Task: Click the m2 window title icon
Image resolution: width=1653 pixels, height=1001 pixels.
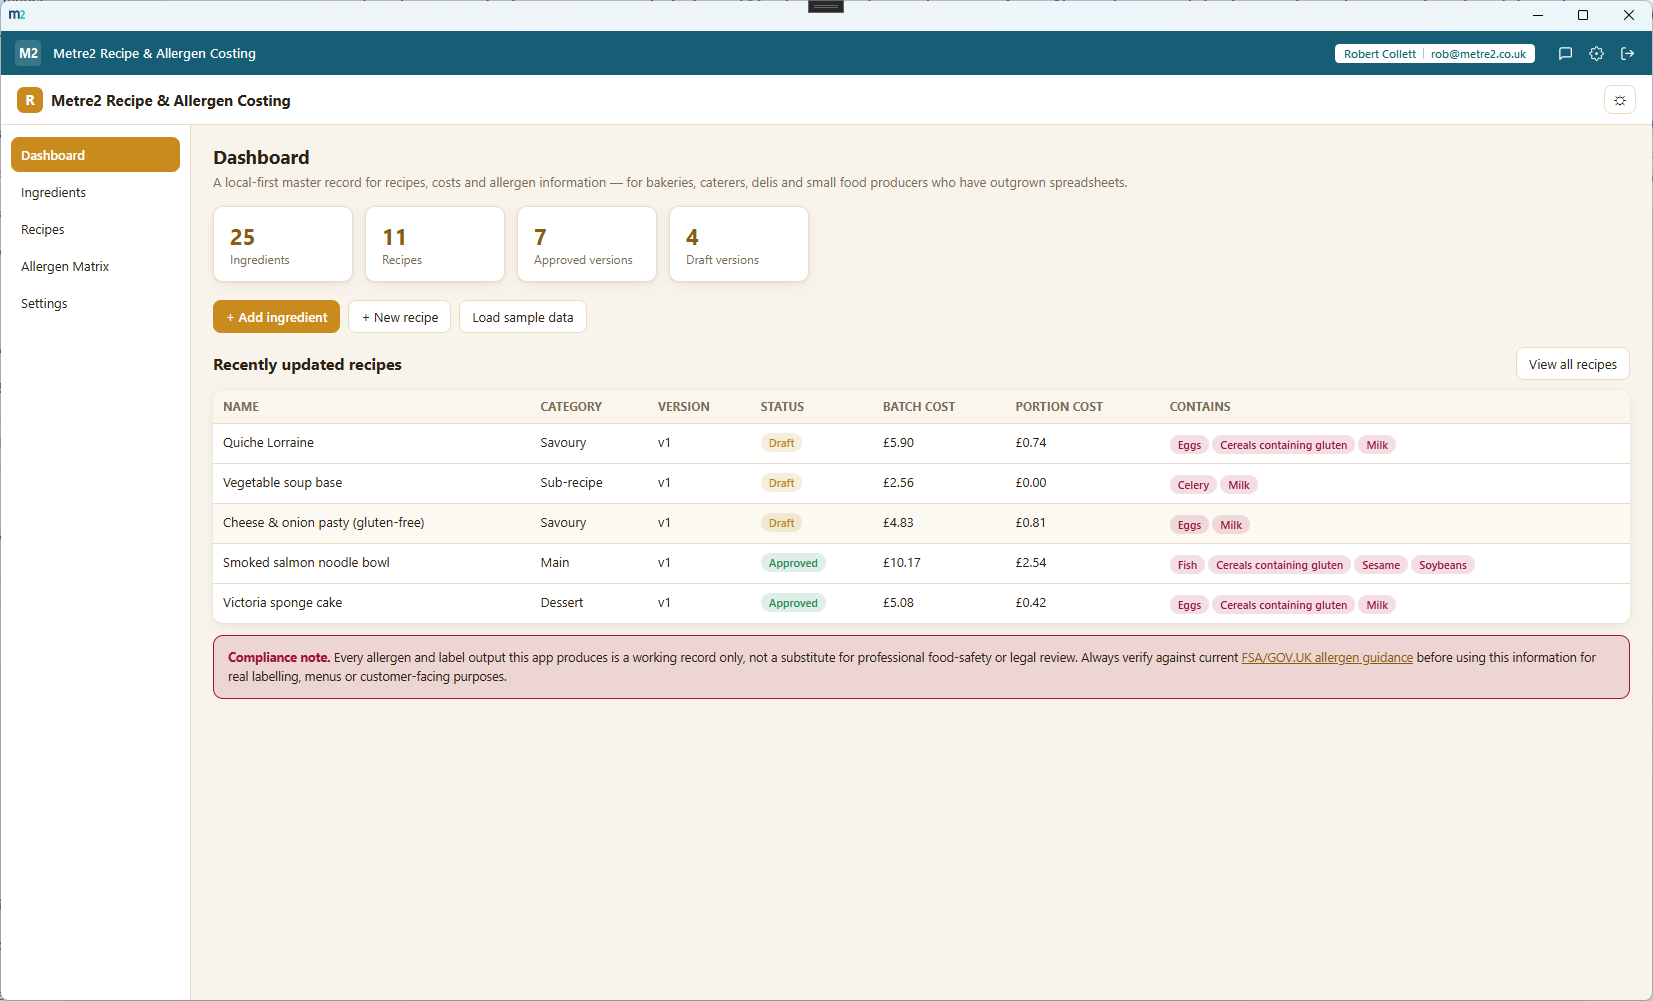Action: pos(17,14)
